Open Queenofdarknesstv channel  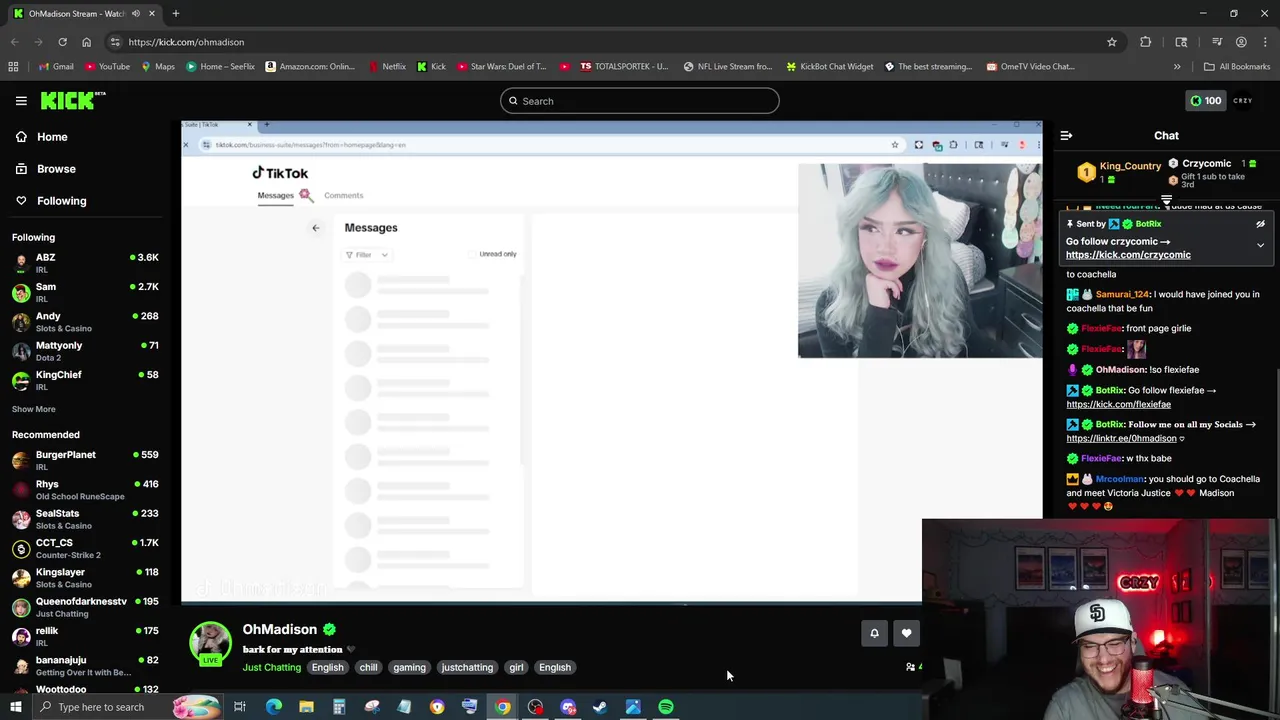click(x=85, y=607)
